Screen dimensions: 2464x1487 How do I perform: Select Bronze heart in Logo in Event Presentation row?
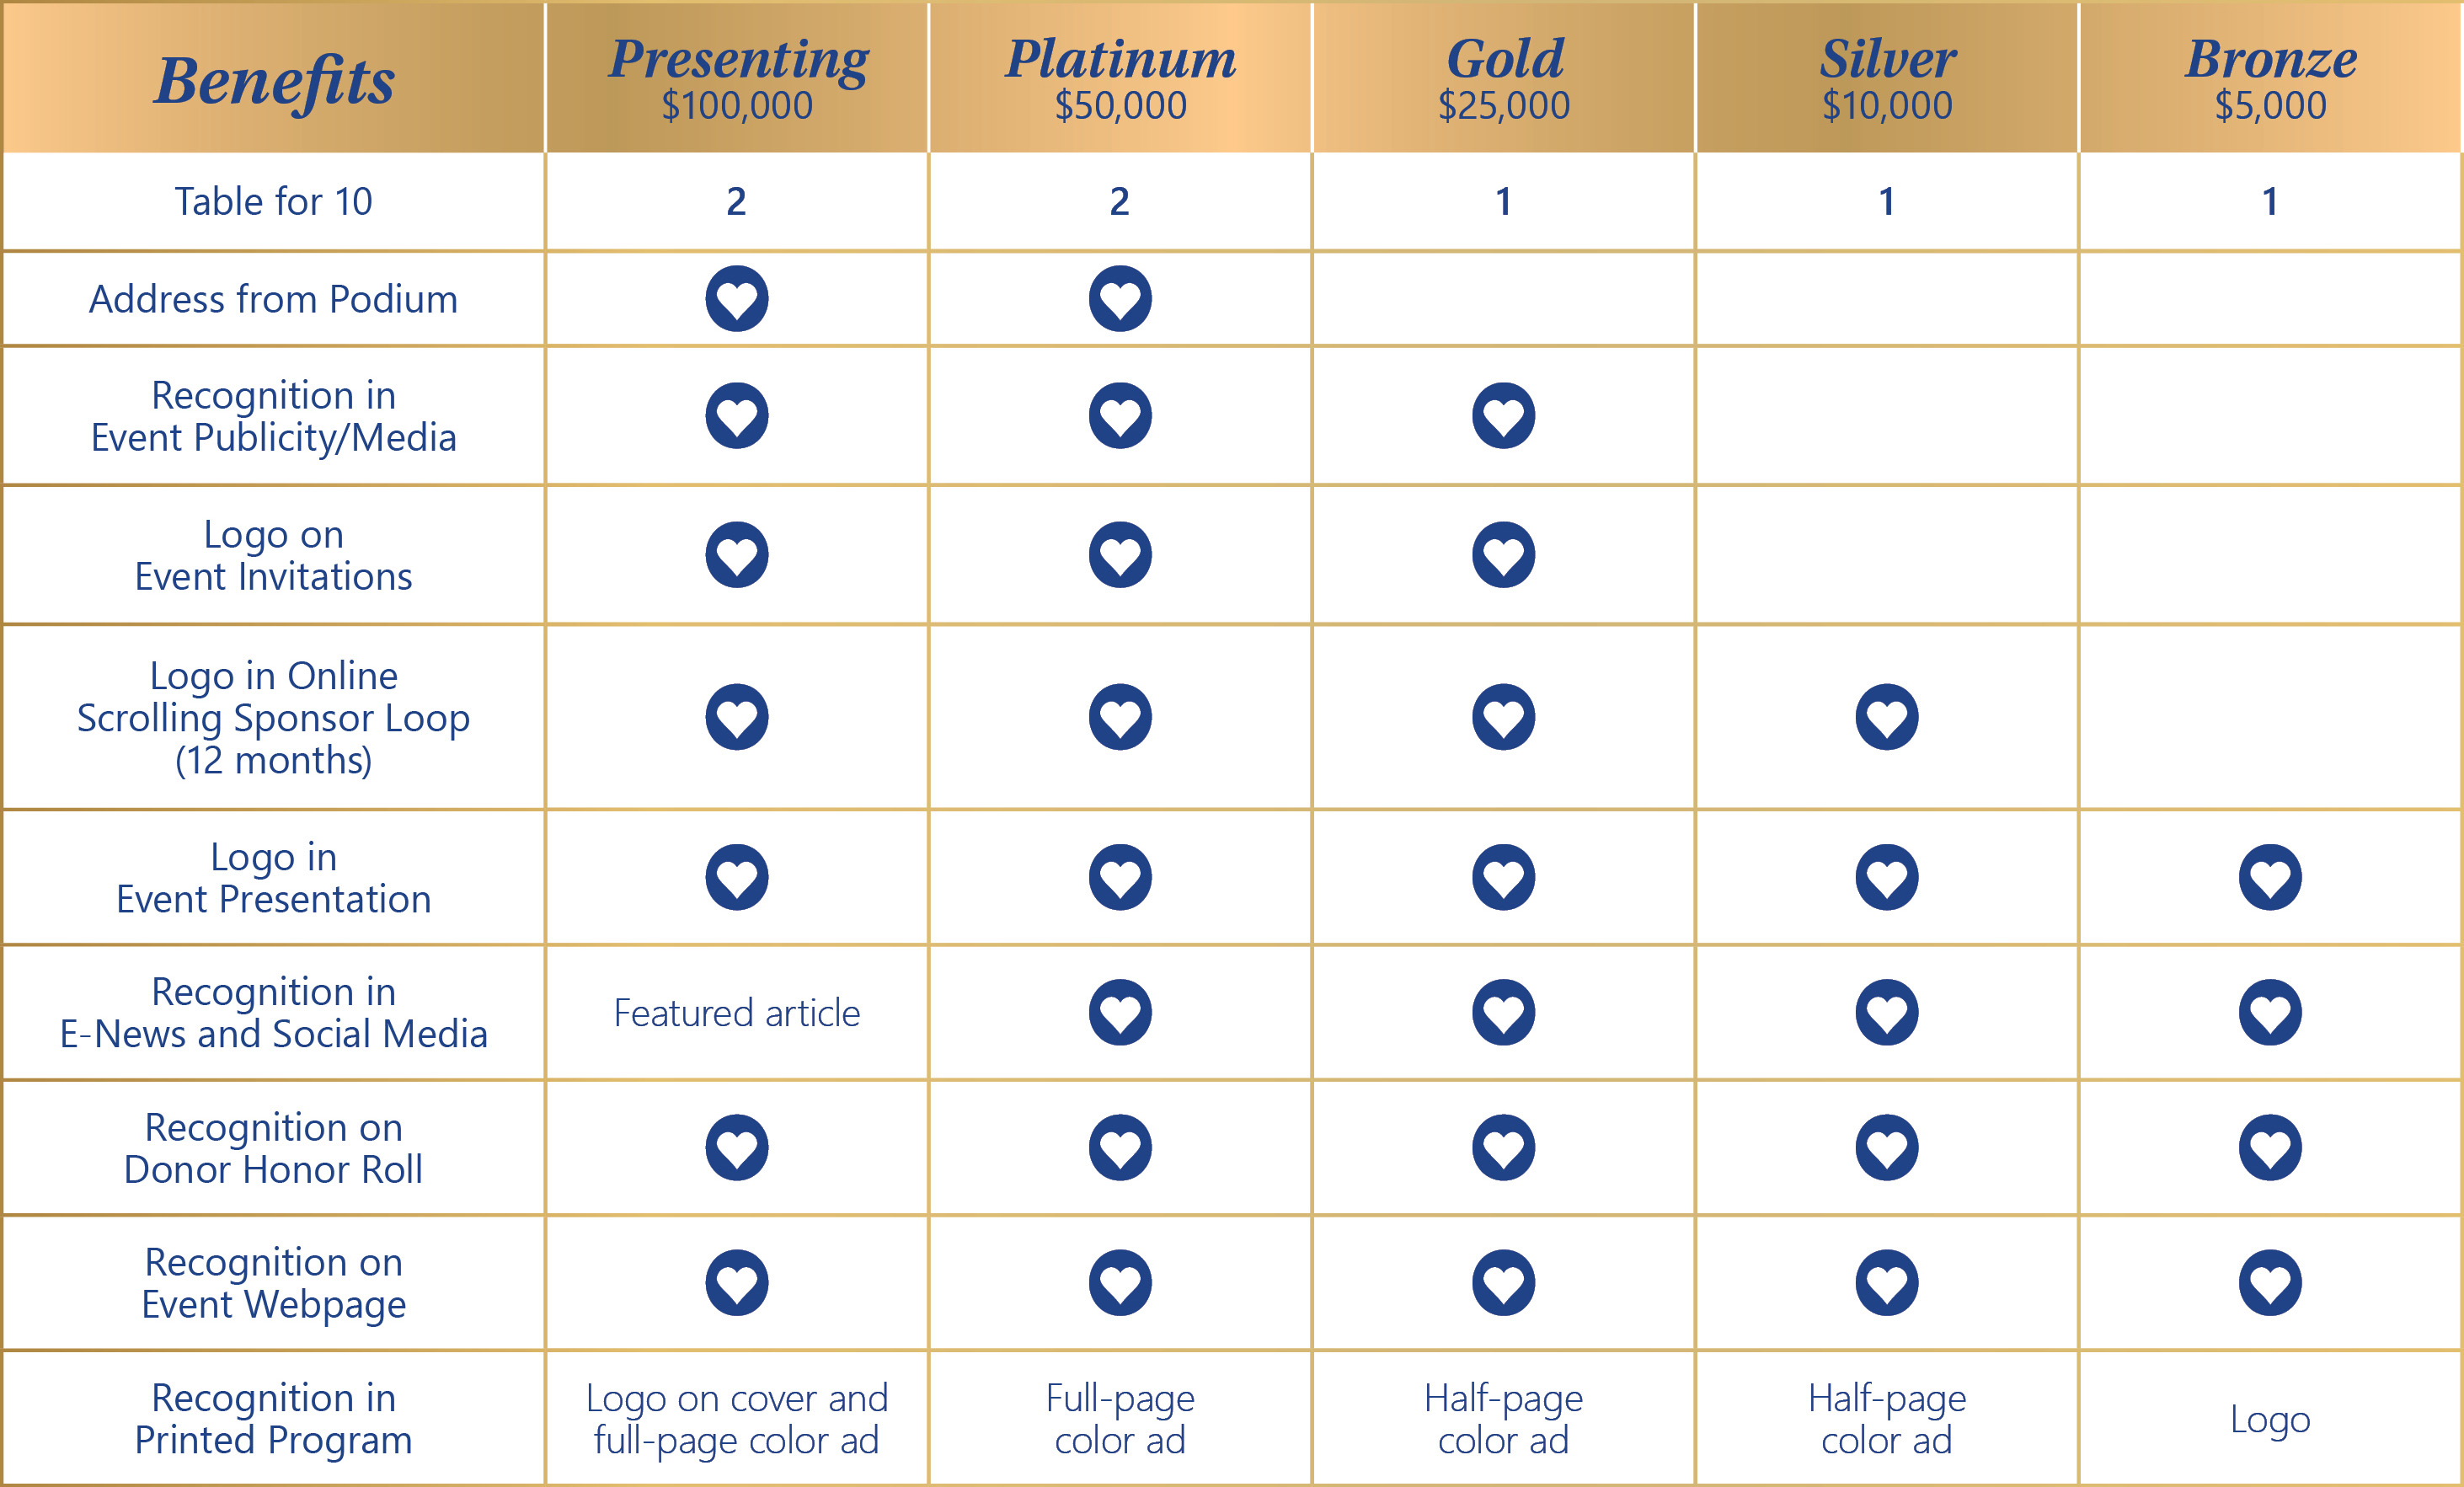(x=2270, y=877)
